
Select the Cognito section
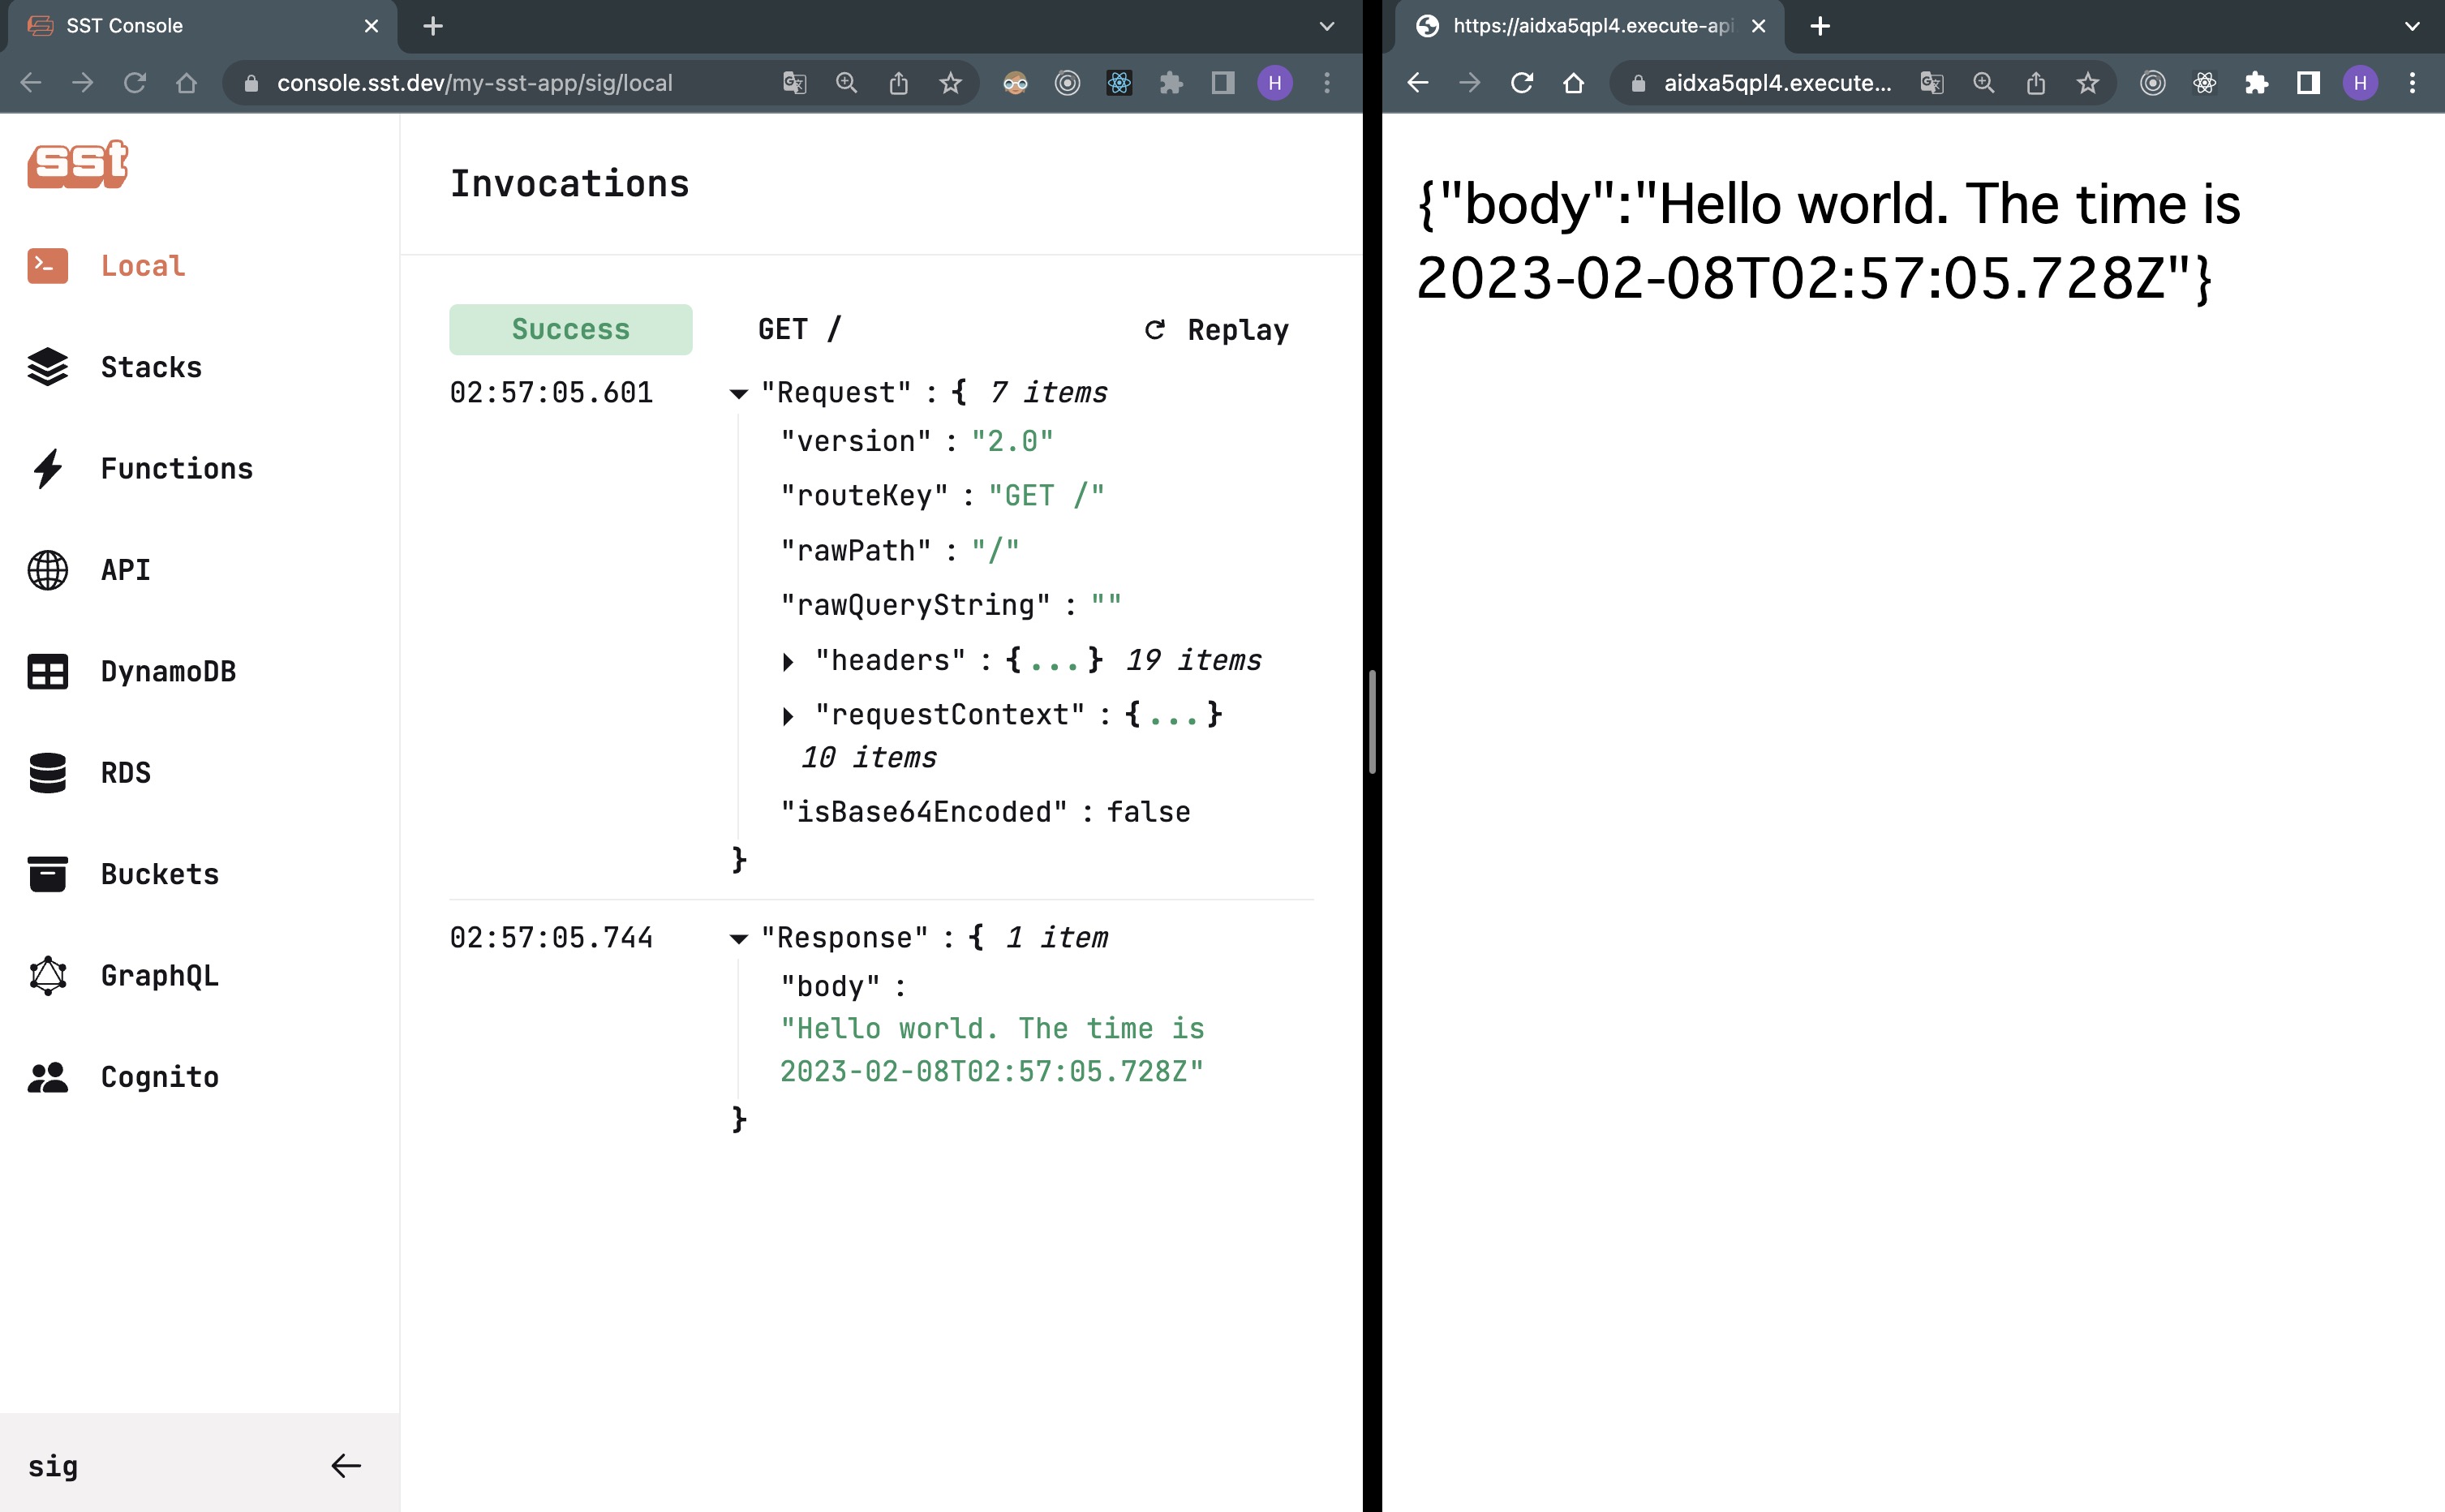pyautogui.click(x=158, y=1076)
